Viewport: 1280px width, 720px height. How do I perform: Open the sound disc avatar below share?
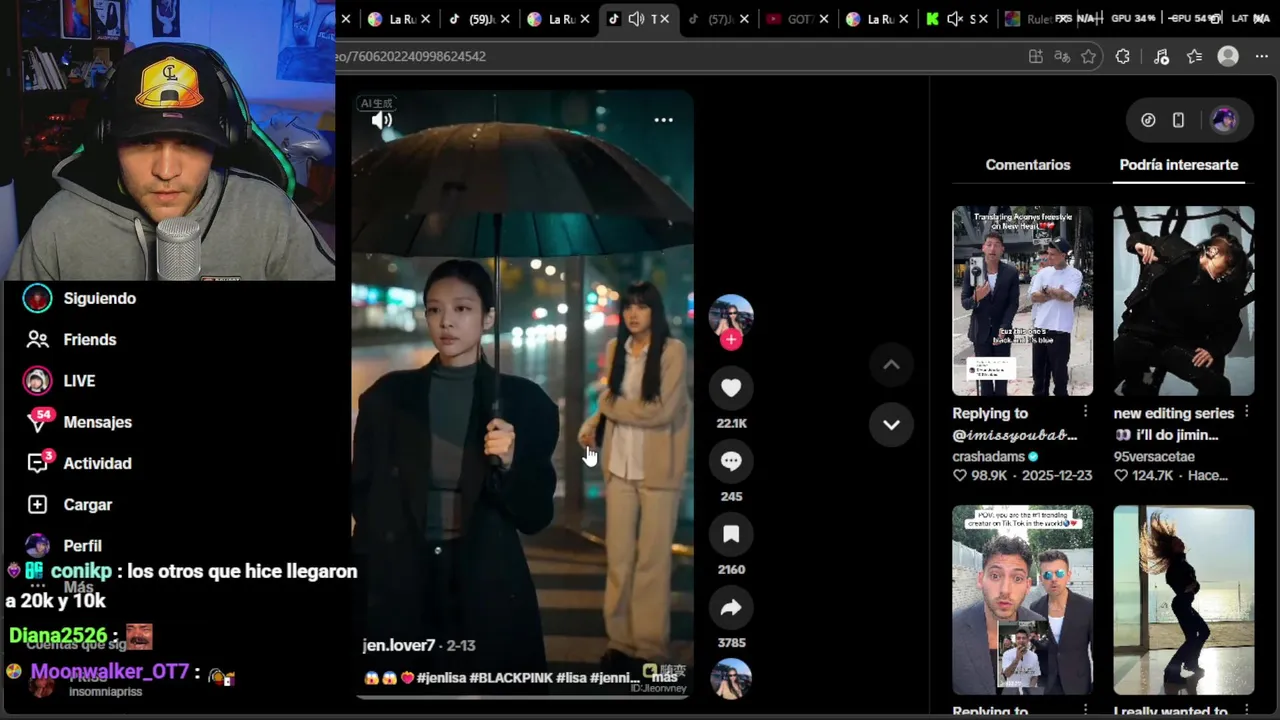tap(731, 680)
